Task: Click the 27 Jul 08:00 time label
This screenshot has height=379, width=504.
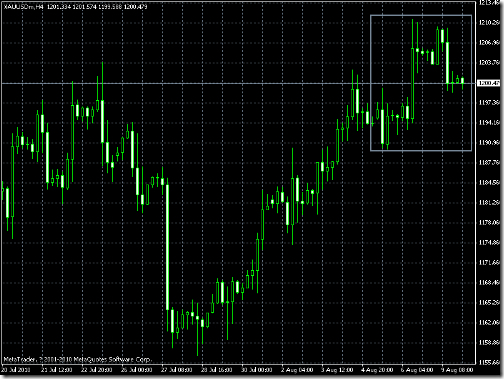Action: coord(177,370)
